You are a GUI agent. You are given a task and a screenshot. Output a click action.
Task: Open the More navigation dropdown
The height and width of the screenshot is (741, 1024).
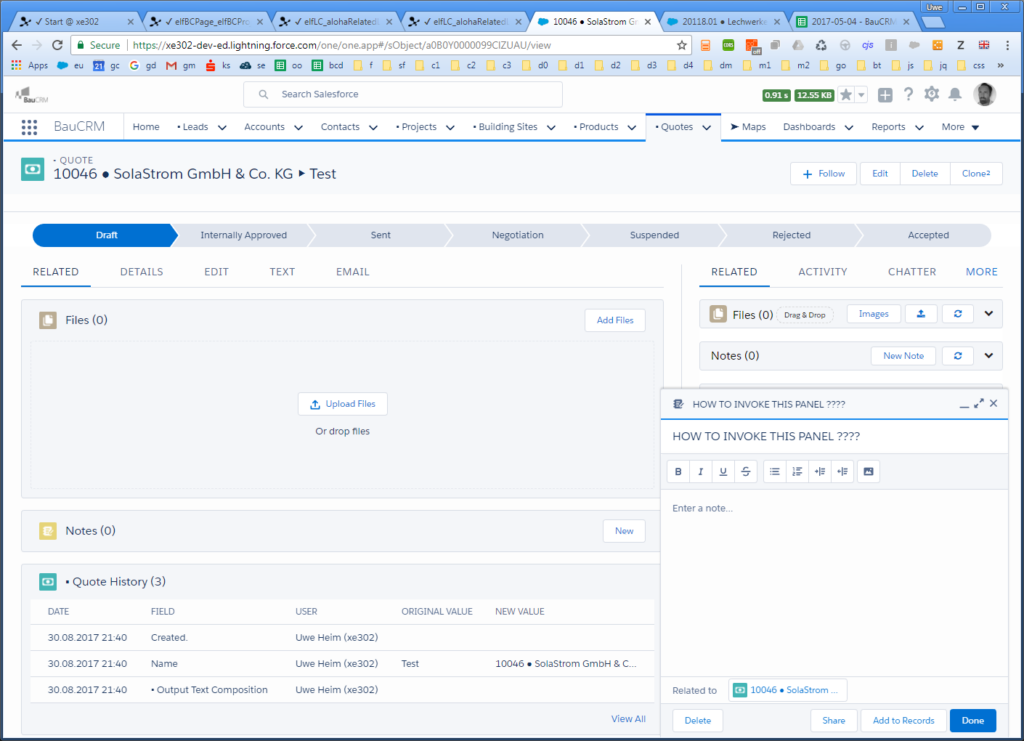click(x=960, y=127)
